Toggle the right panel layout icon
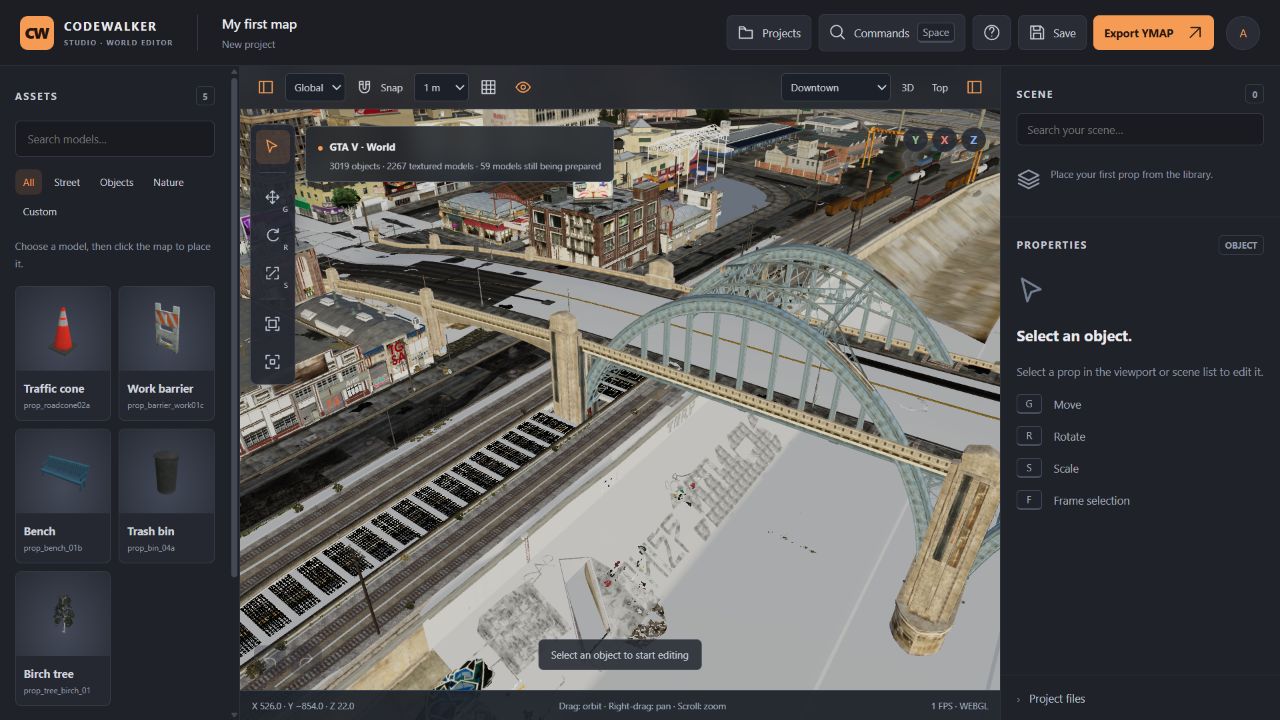Viewport: 1280px width, 720px height. (975, 87)
